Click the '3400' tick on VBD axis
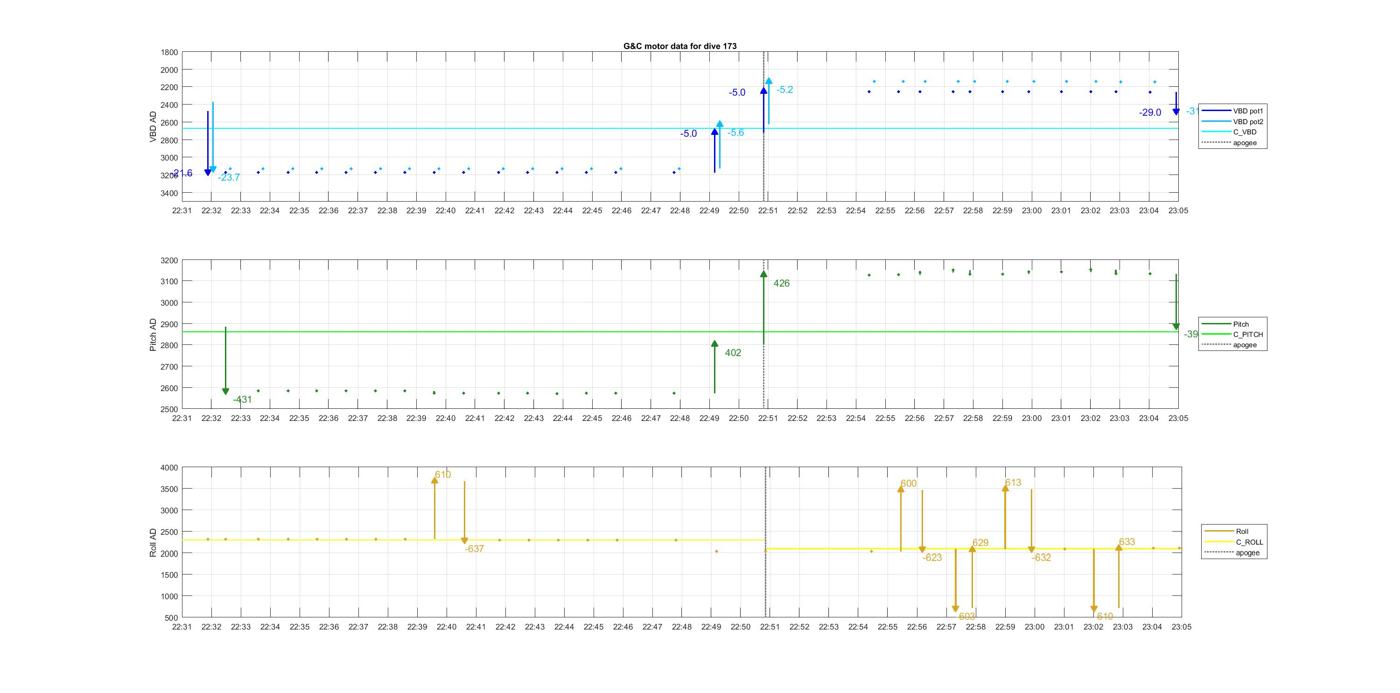Image resolution: width=1400 pixels, height=693 pixels. 169,193
